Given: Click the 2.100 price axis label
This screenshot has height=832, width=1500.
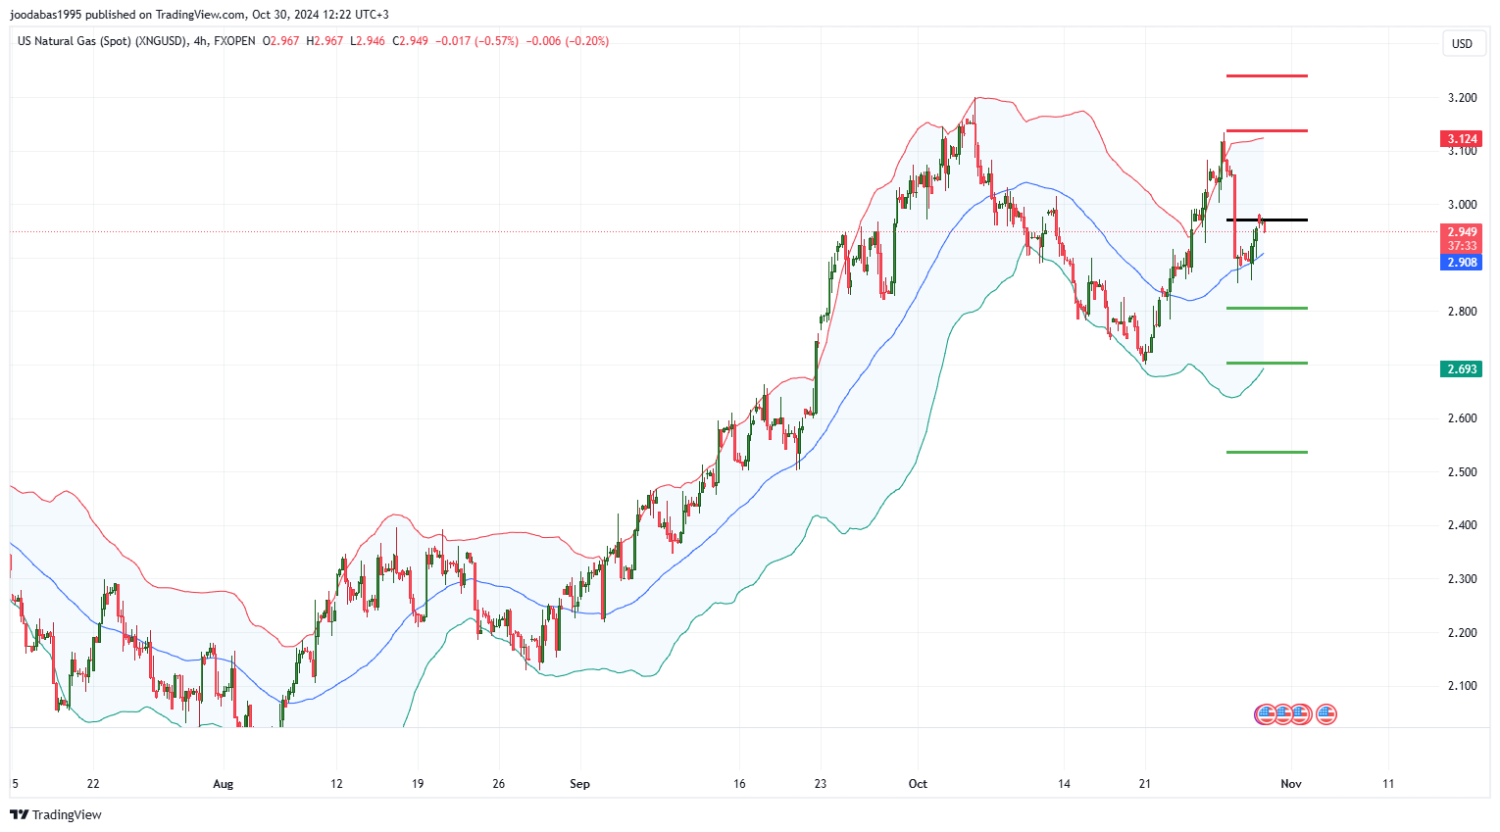Looking at the screenshot, I should click(x=1461, y=686).
